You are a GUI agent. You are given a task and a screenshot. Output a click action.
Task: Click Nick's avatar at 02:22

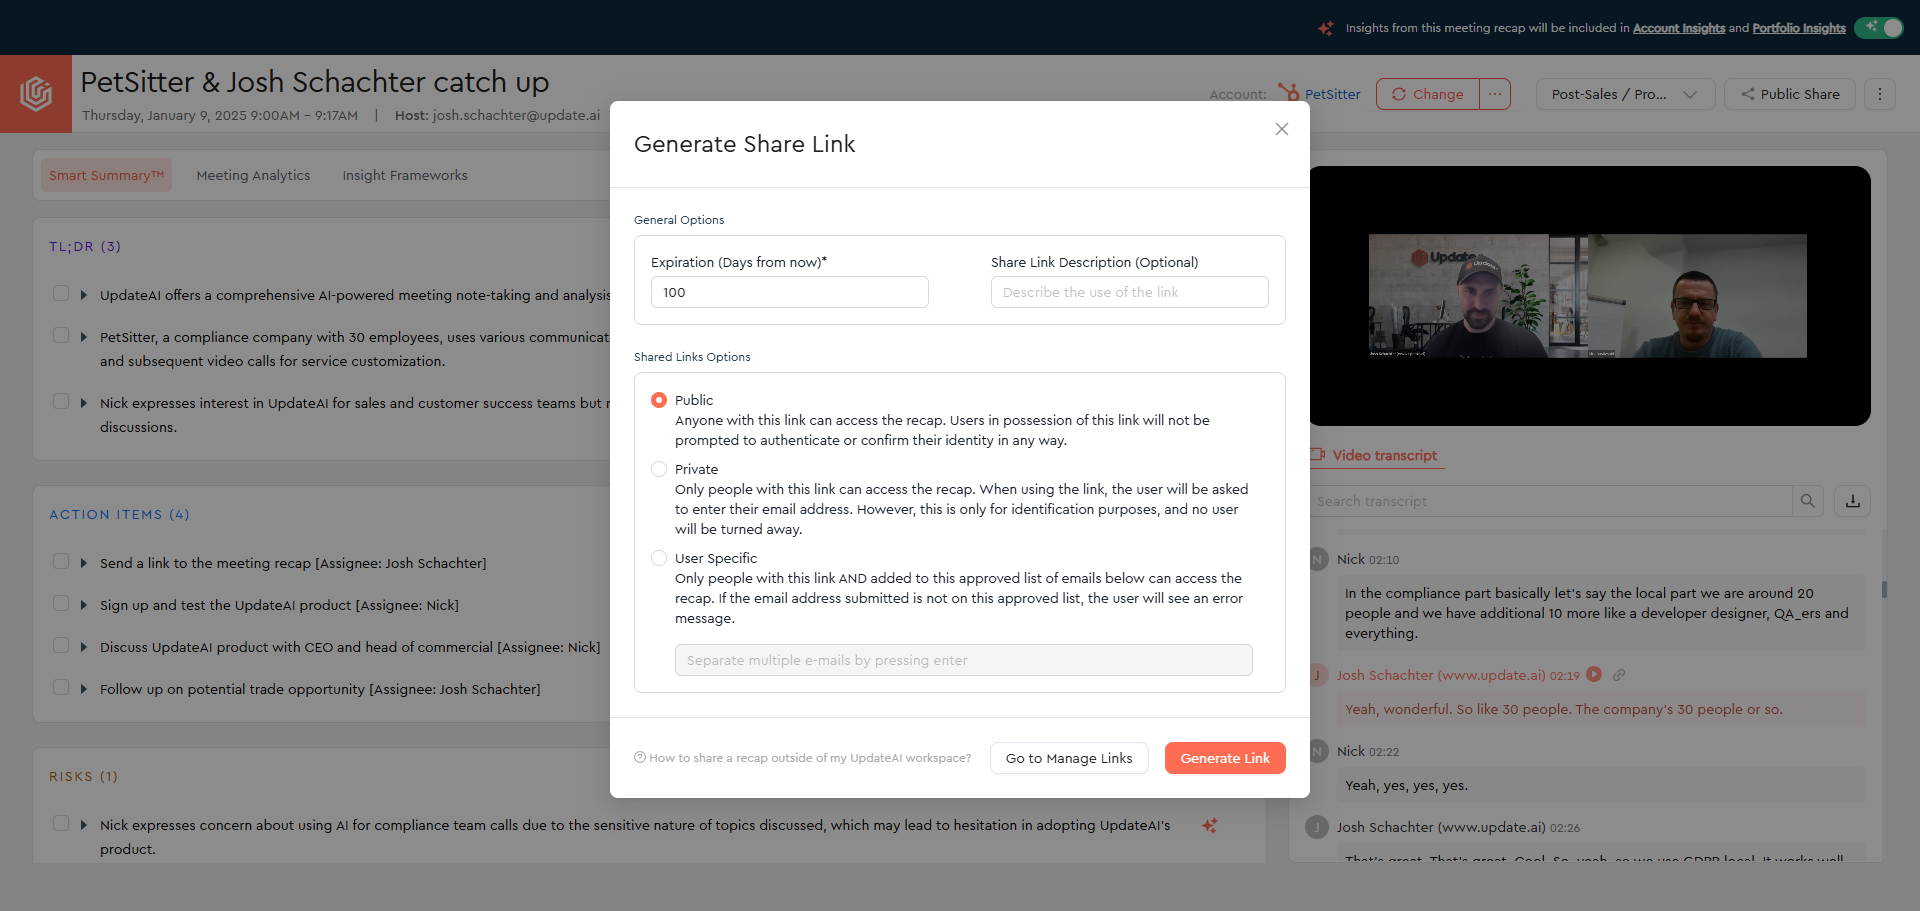point(1318,751)
